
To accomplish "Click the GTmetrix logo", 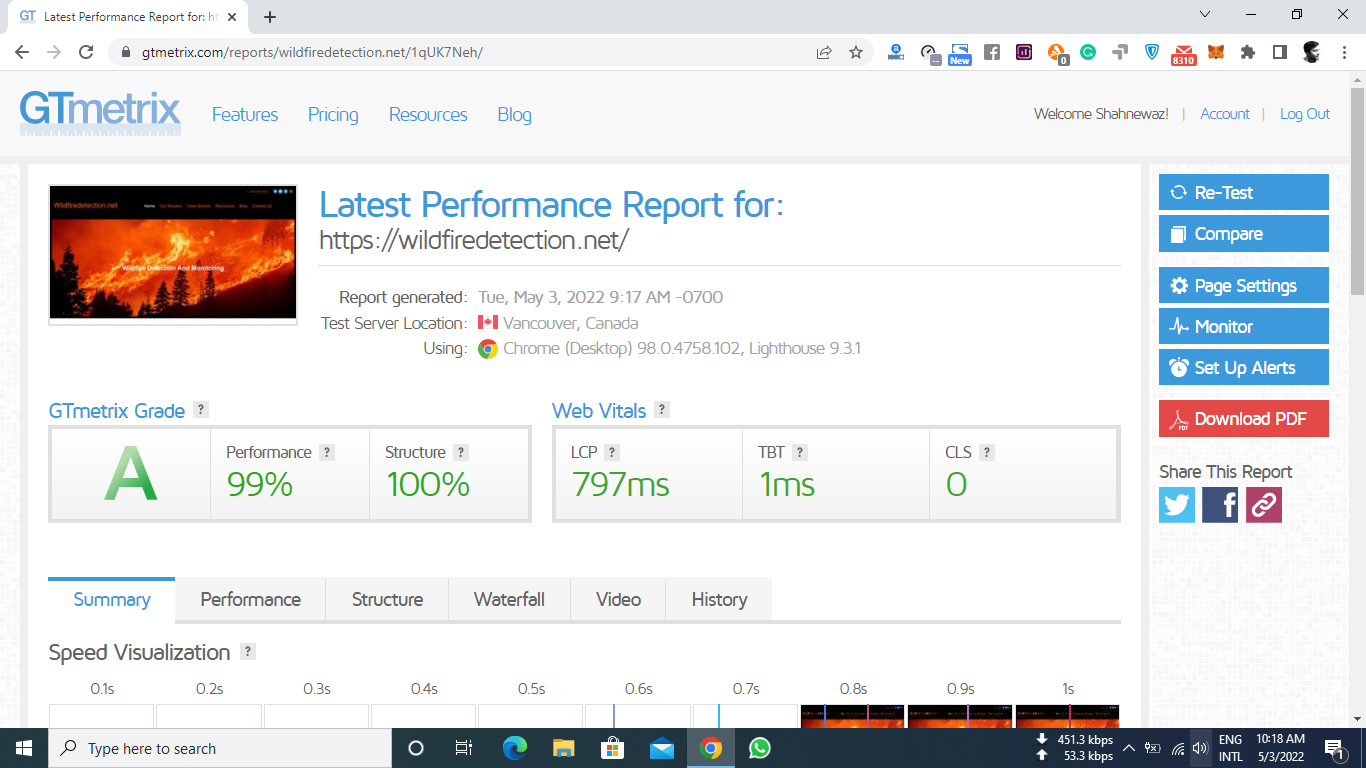I will pos(100,113).
